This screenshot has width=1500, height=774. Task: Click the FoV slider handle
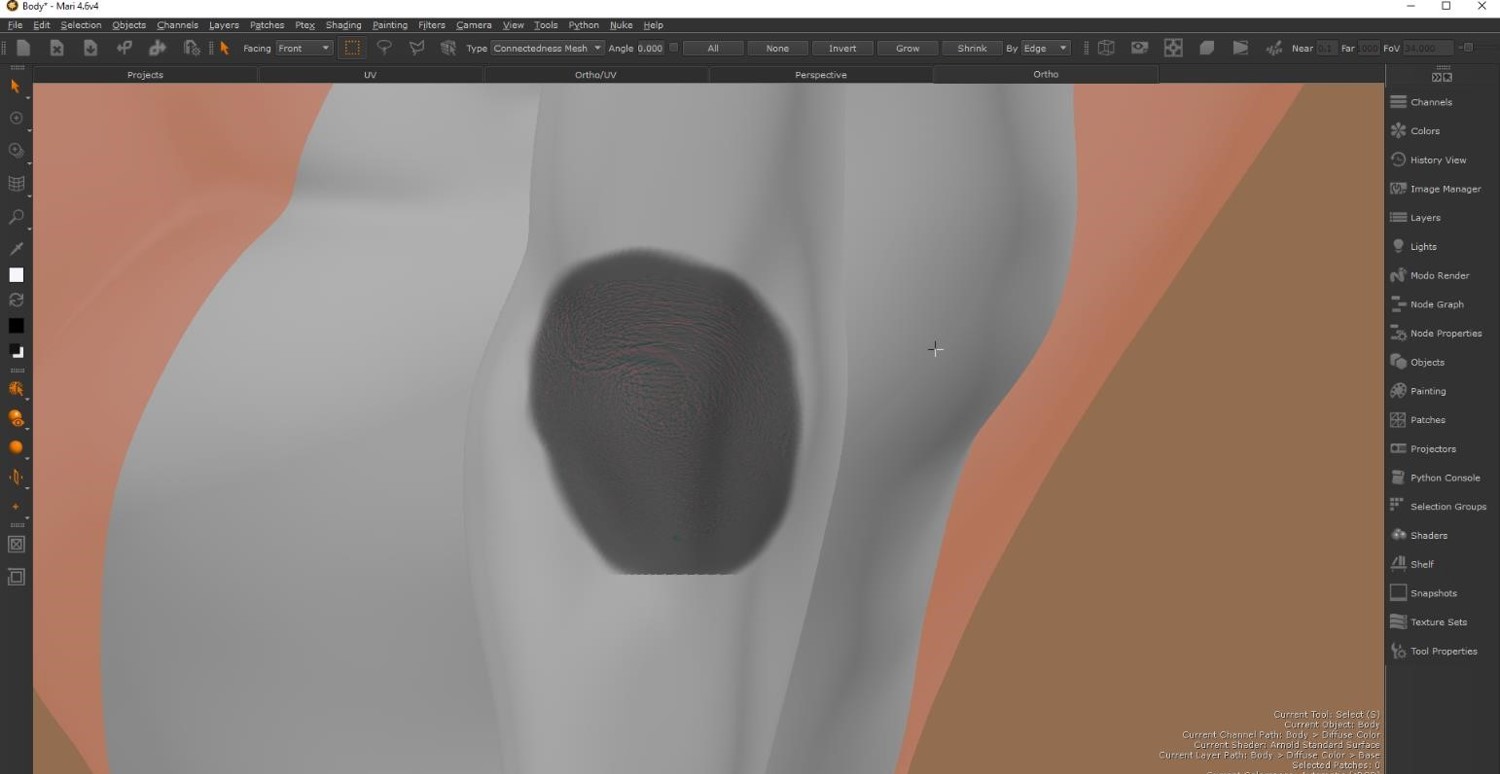1467,48
